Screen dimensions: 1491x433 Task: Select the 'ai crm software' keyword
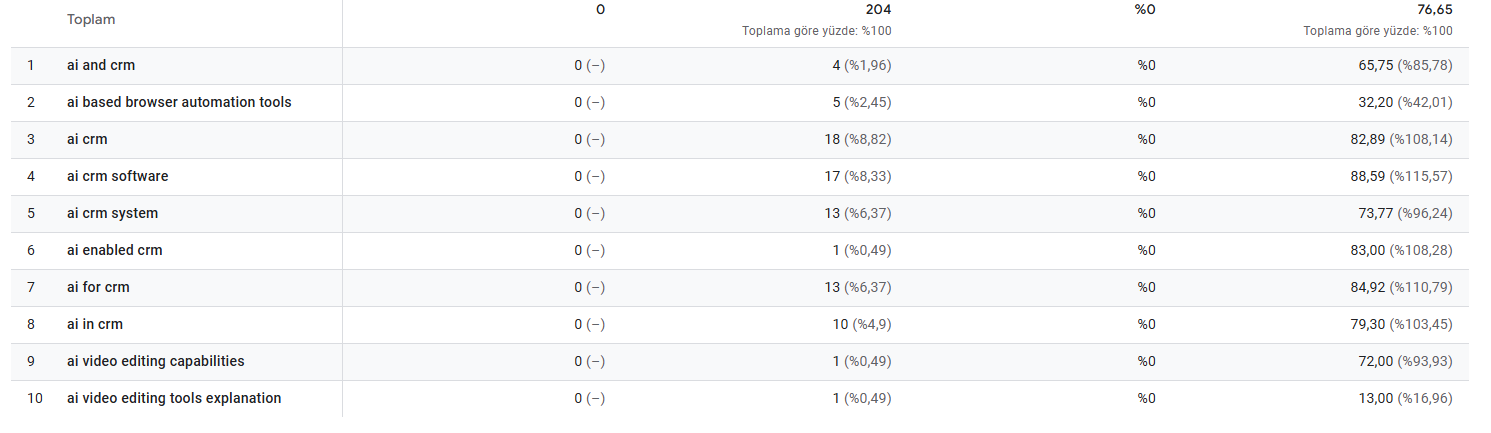117,176
